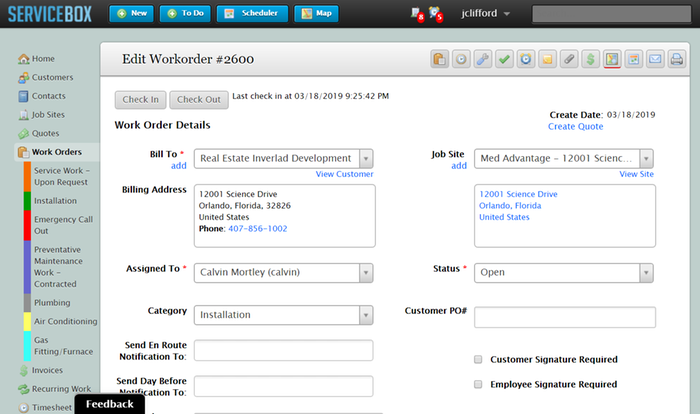Open the paperclip attachments icon
The height and width of the screenshot is (414, 700).
pyautogui.click(x=569, y=59)
